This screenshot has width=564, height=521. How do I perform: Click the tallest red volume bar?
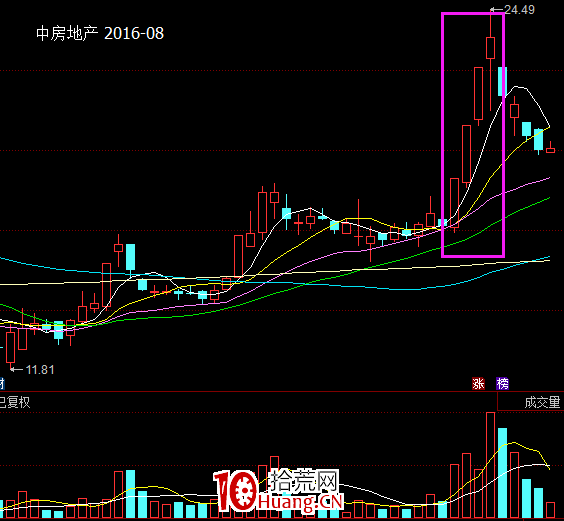pyautogui.click(x=490, y=465)
